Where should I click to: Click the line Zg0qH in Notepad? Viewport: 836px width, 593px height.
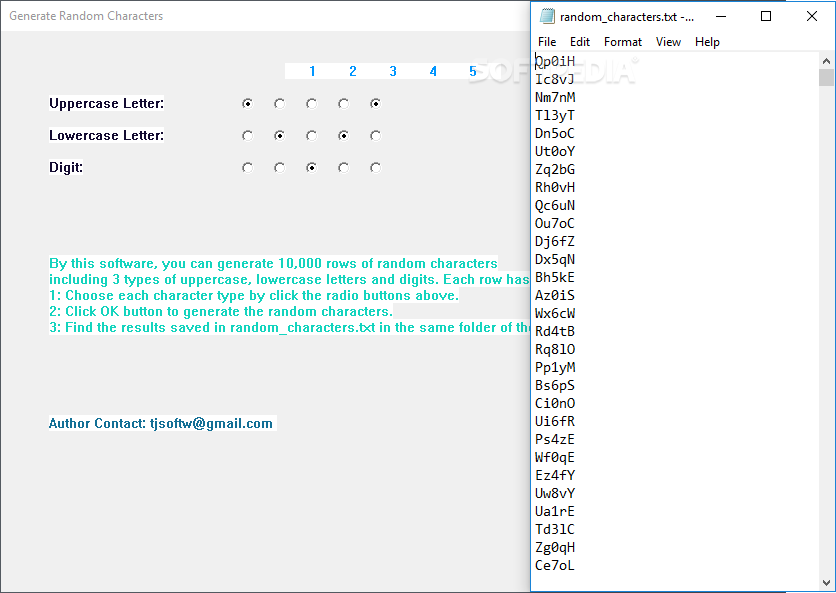[555, 548]
